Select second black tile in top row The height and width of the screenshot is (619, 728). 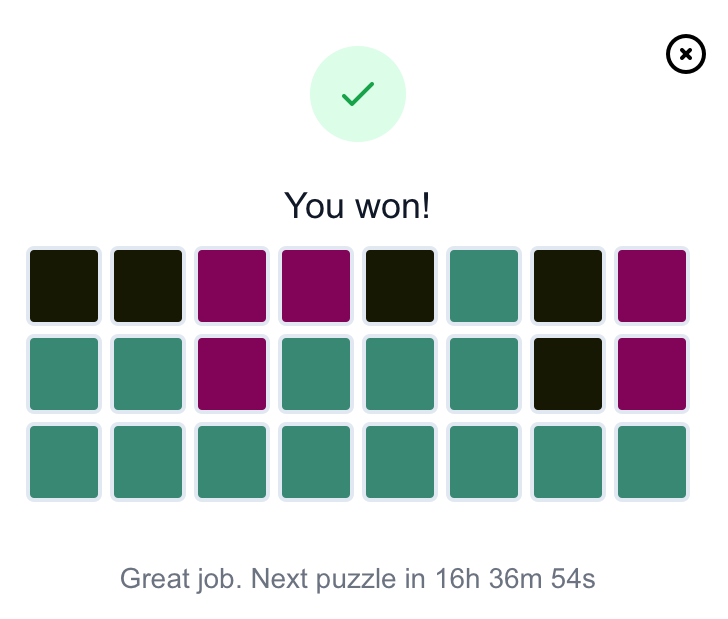tap(148, 286)
